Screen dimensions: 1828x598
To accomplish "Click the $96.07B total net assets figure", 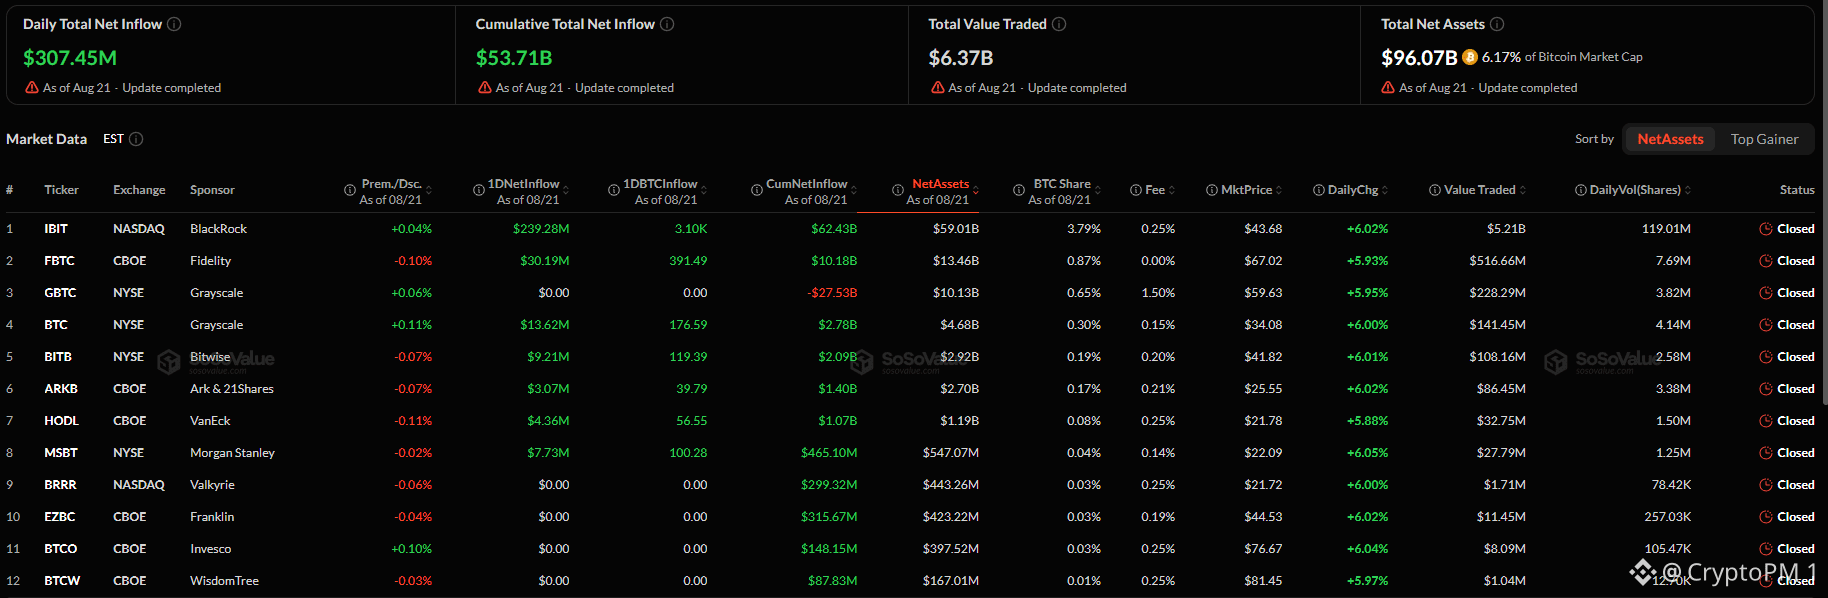I will click(x=1419, y=58).
